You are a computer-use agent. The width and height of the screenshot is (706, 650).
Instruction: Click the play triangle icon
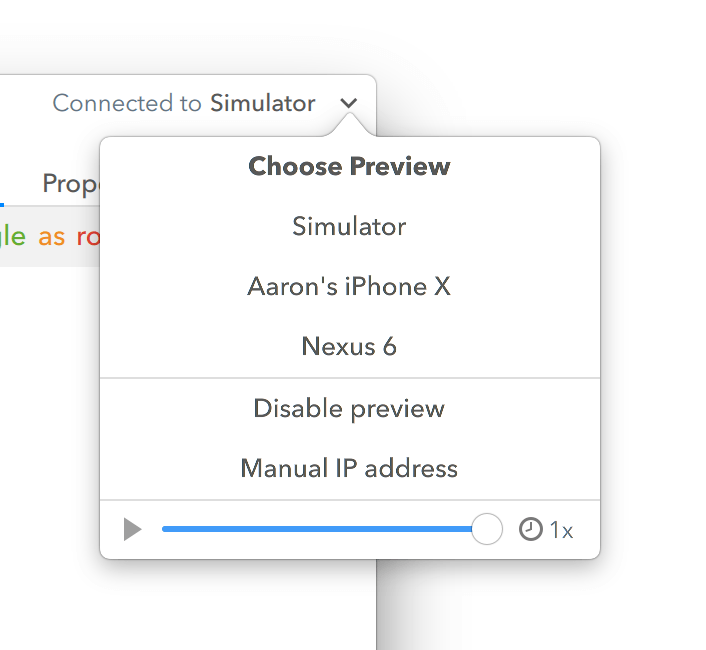(132, 529)
